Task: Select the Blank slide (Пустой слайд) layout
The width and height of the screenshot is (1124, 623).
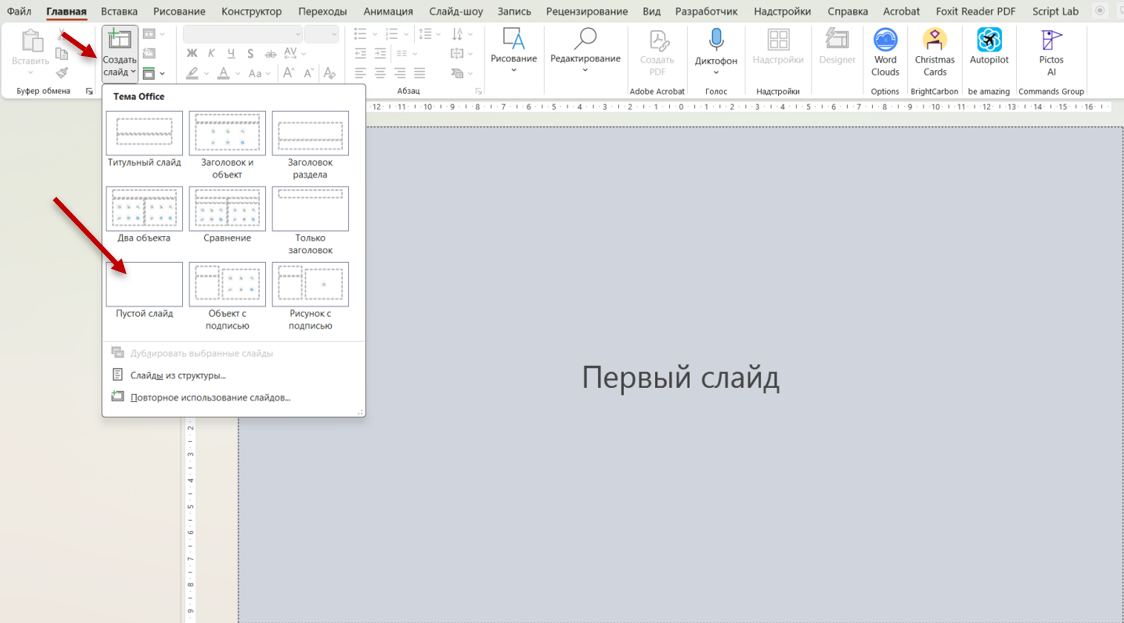Action: click(144, 285)
